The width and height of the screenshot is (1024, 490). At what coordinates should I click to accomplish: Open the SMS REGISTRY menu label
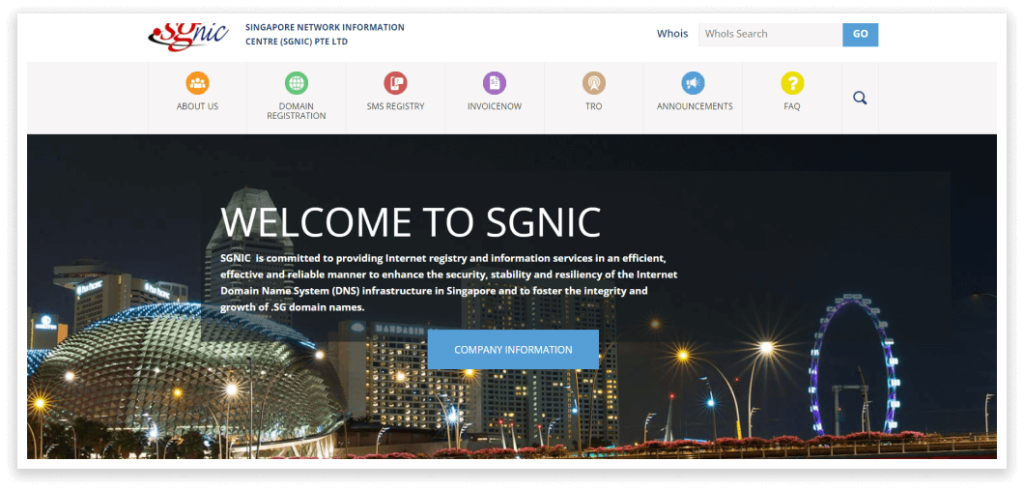click(x=395, y=106)
